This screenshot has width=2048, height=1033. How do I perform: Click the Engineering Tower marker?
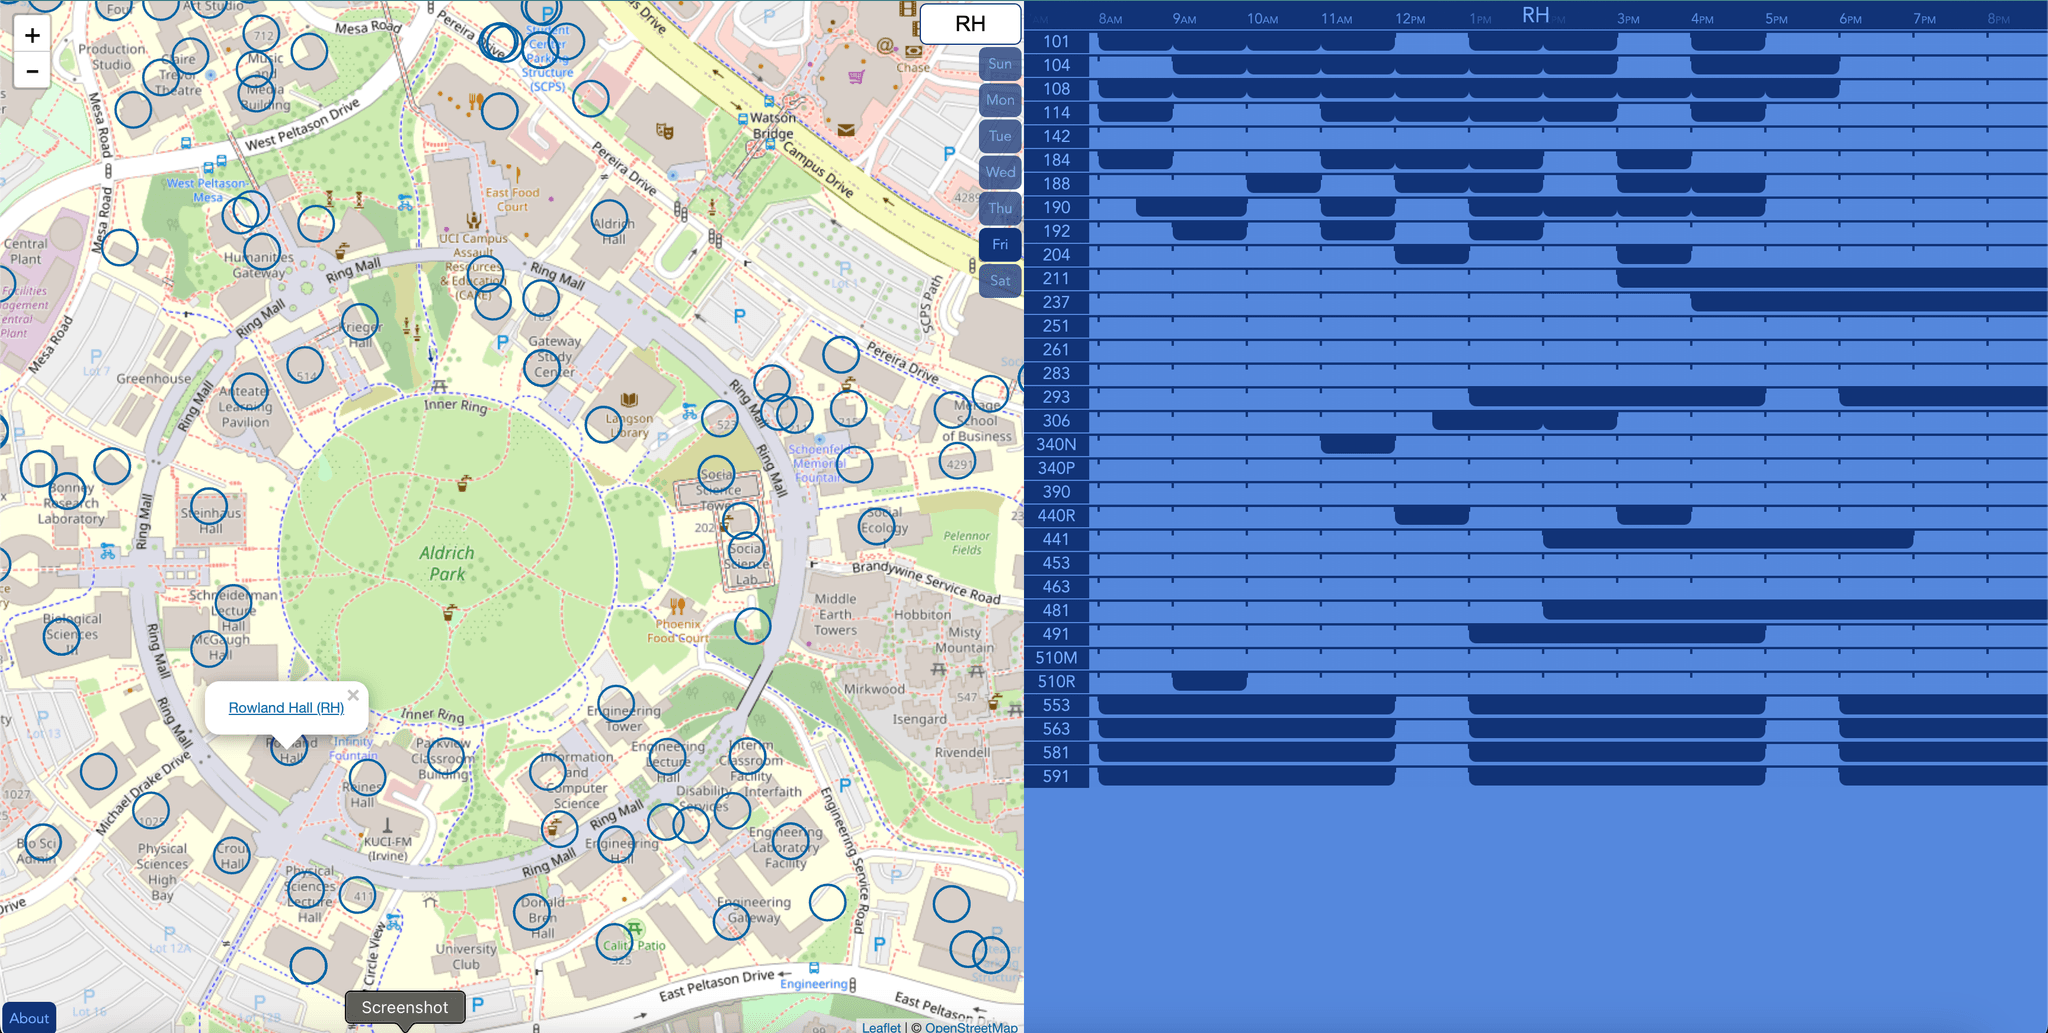coord(616,705)
